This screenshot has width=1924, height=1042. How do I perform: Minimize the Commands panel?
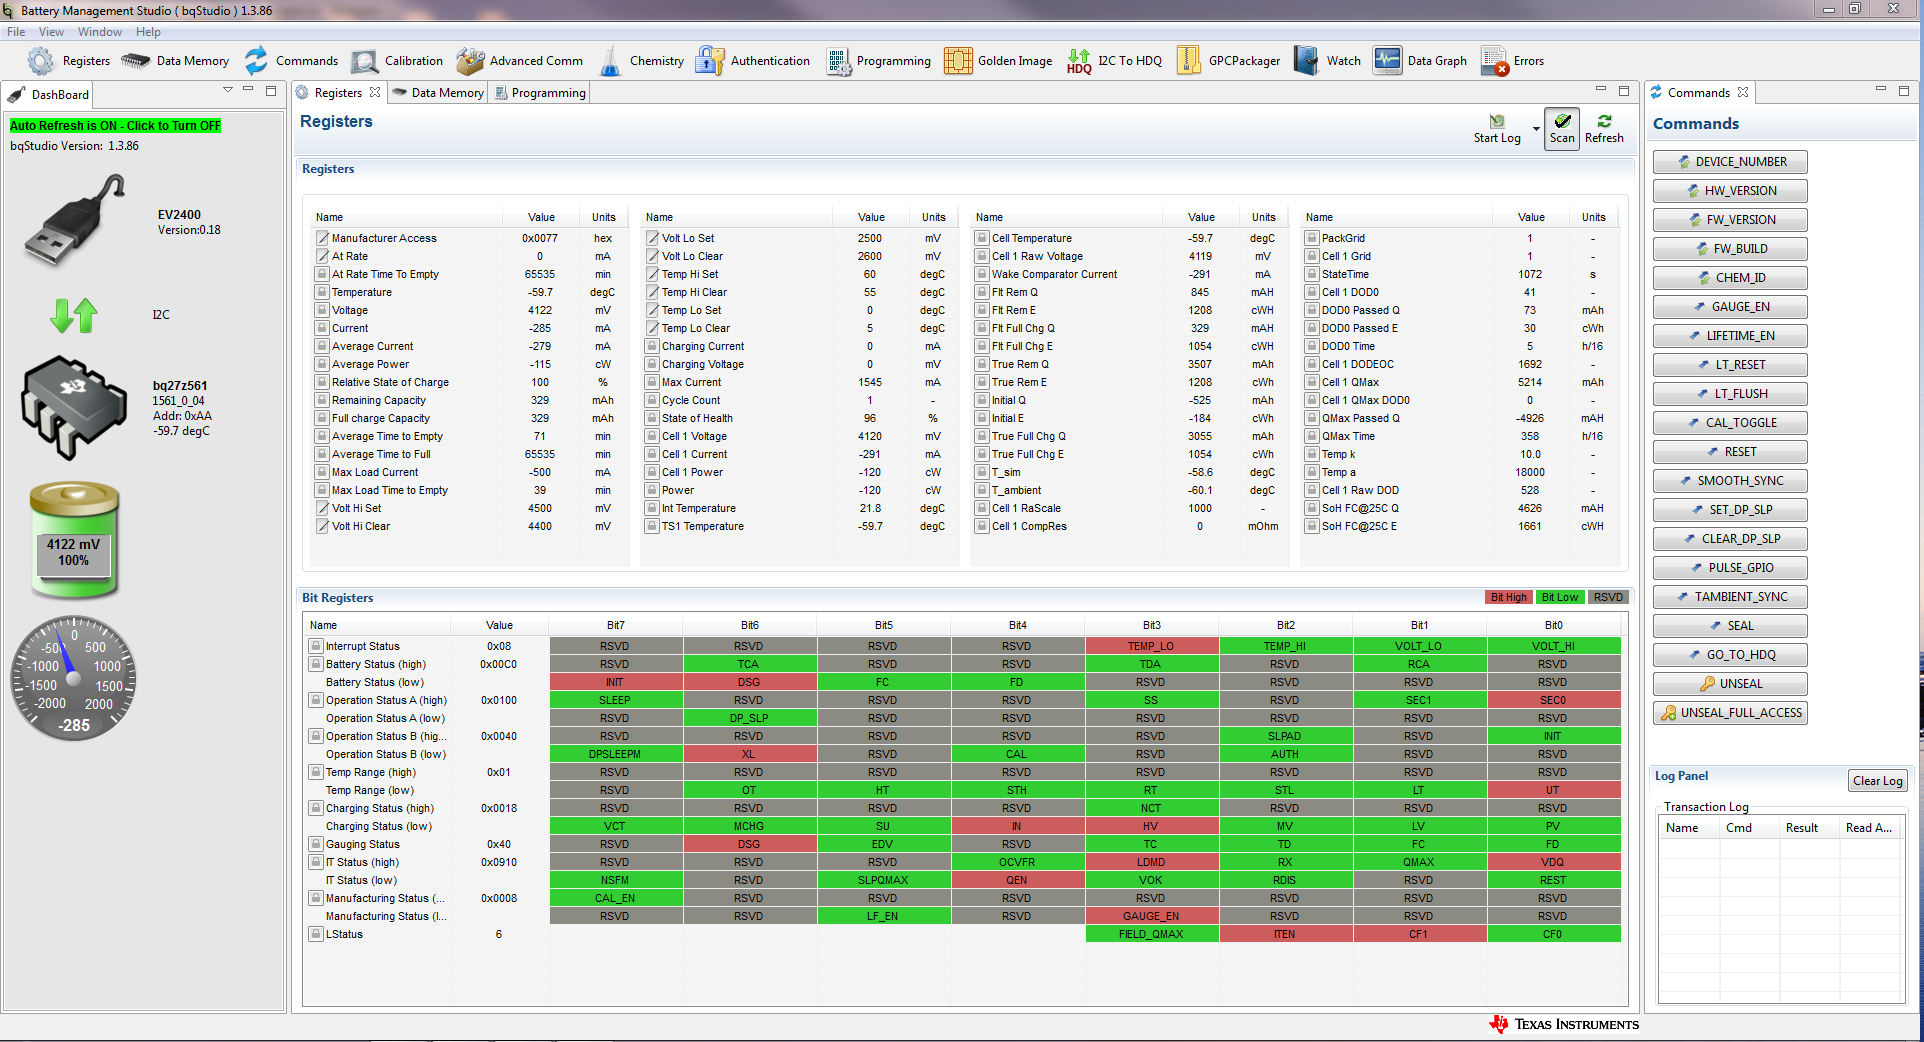pyautogui.click(x=1880, y=90)
